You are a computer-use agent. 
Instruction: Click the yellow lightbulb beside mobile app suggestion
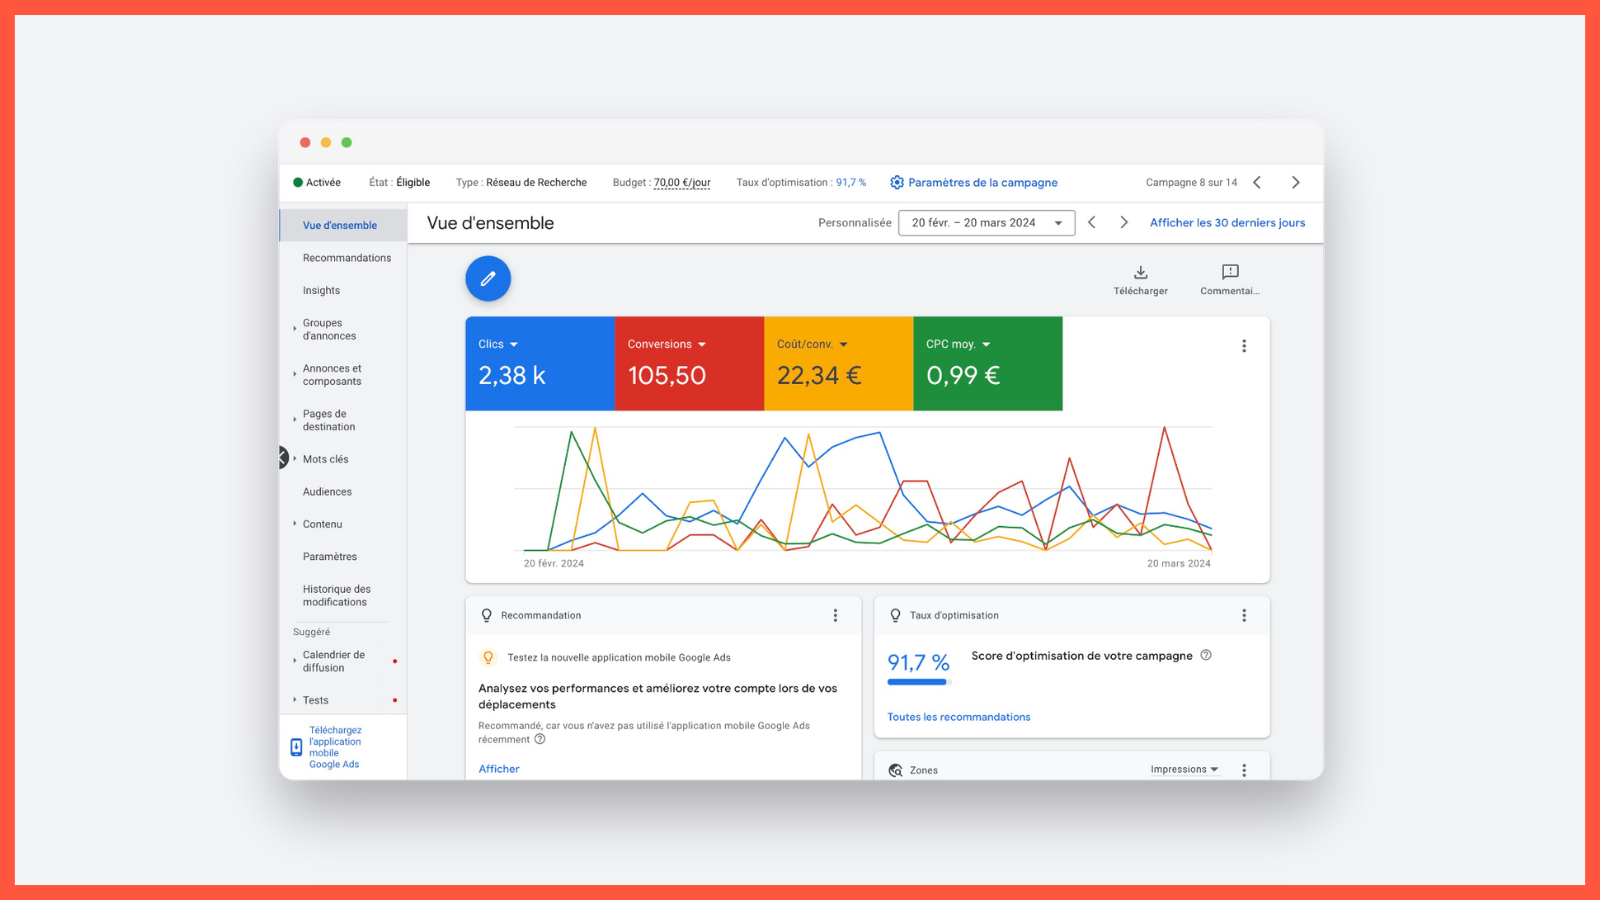pos(488,657)
